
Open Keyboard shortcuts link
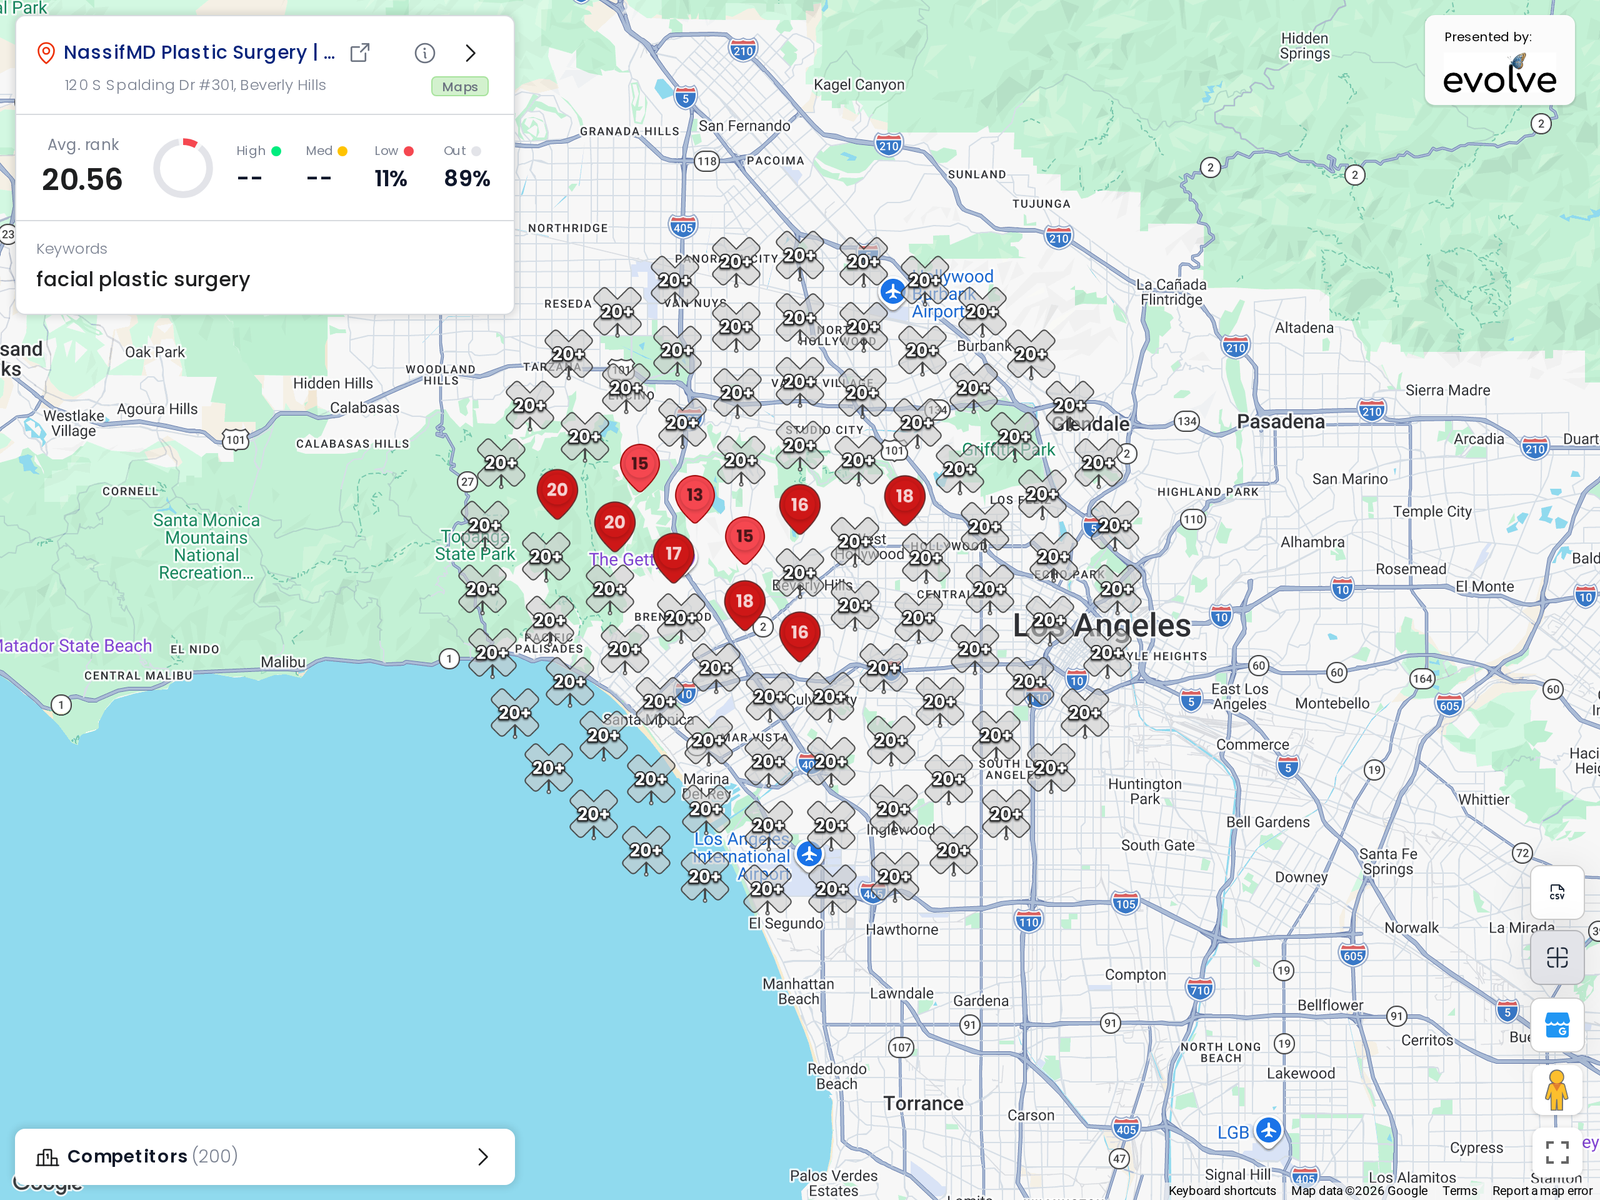1222,1191
